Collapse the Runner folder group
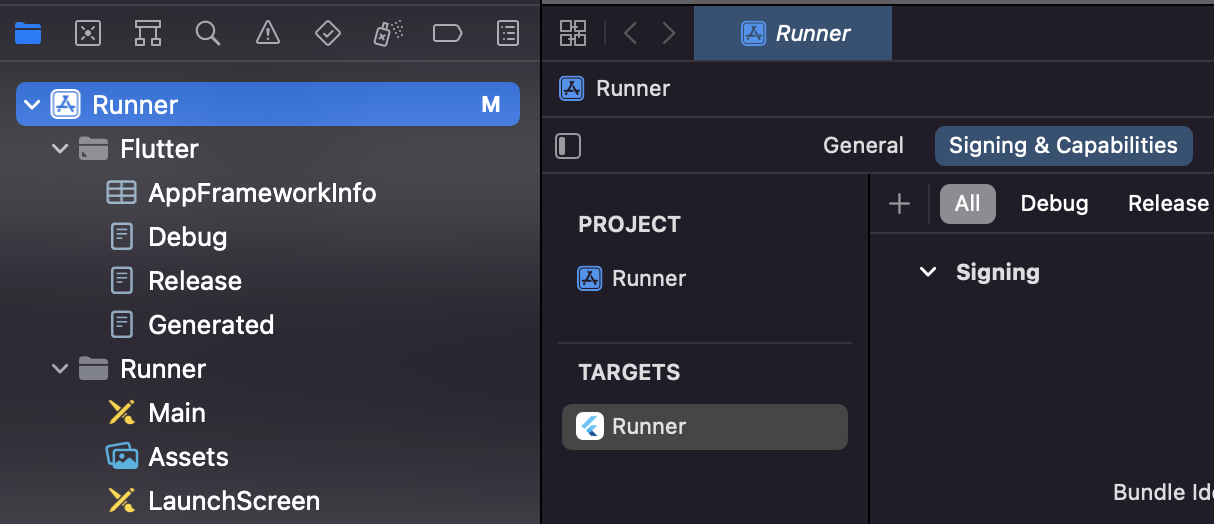 pos(60,369)
